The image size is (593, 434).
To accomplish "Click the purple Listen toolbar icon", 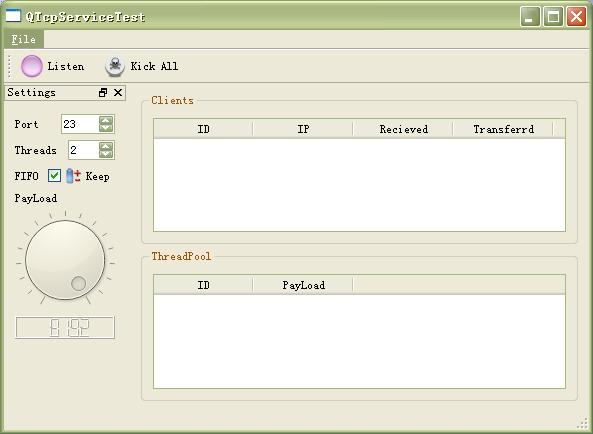I will click(32, 66).
